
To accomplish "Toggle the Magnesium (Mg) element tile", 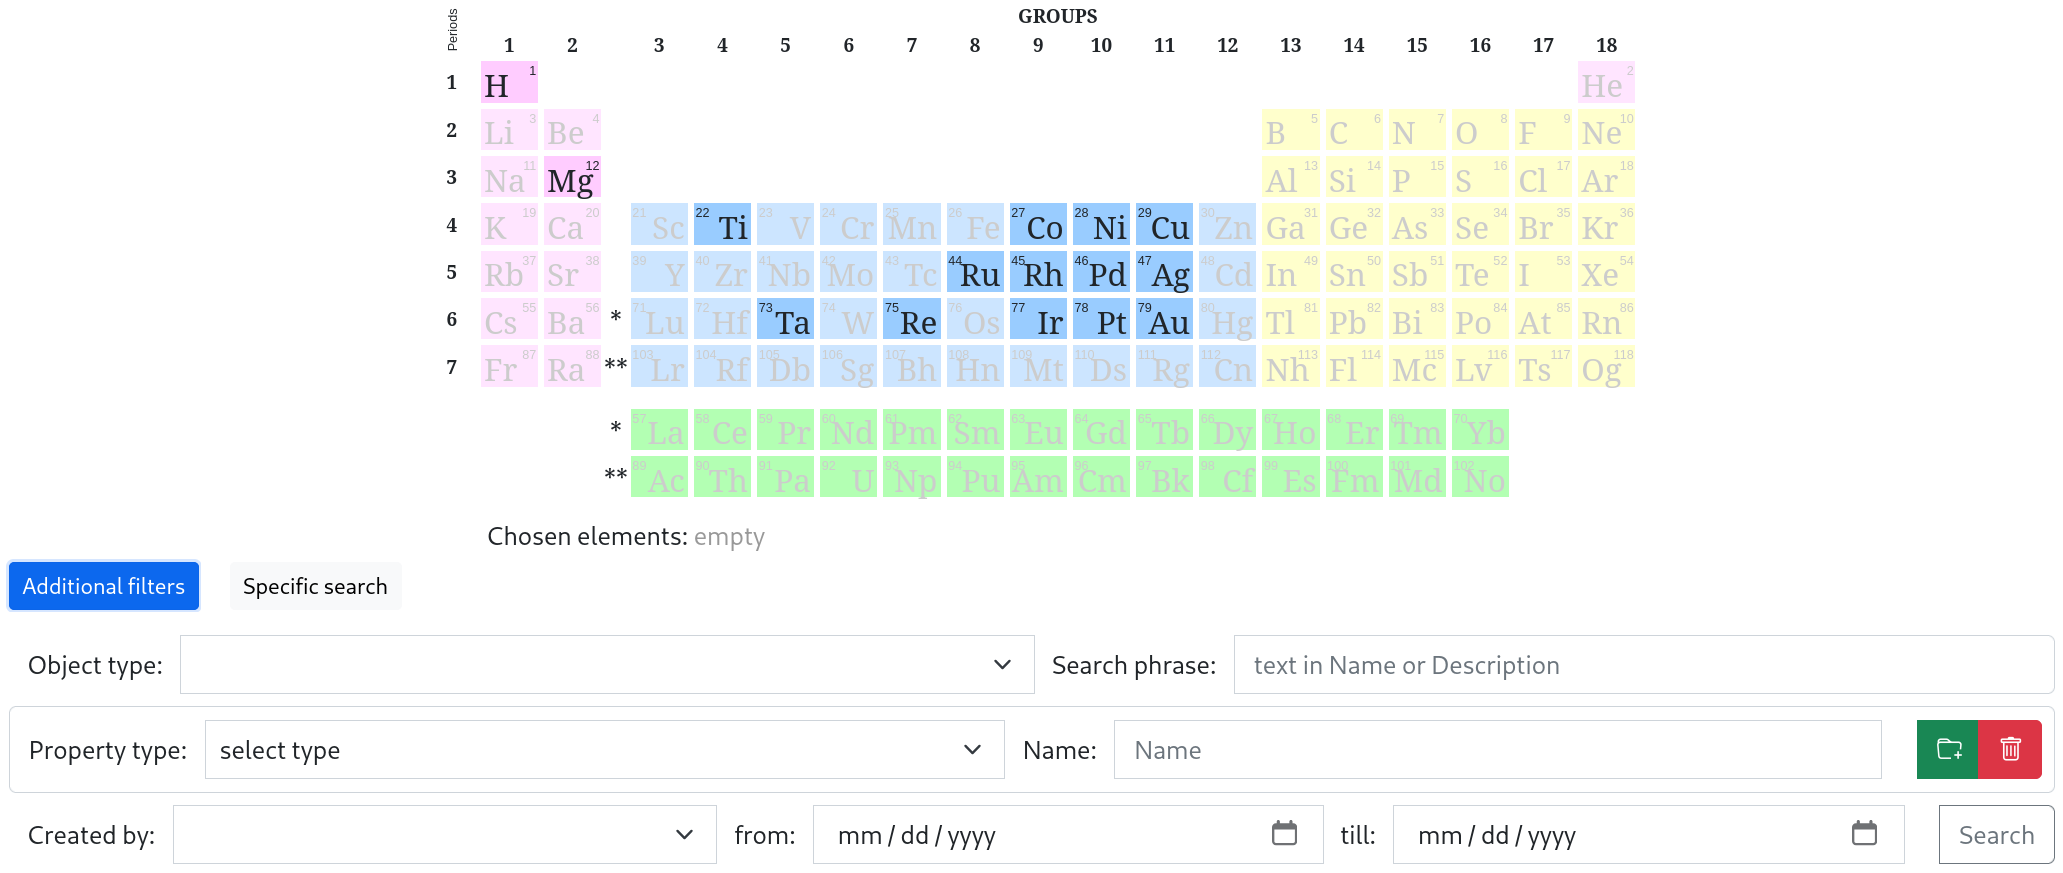I will coord(572,178).
